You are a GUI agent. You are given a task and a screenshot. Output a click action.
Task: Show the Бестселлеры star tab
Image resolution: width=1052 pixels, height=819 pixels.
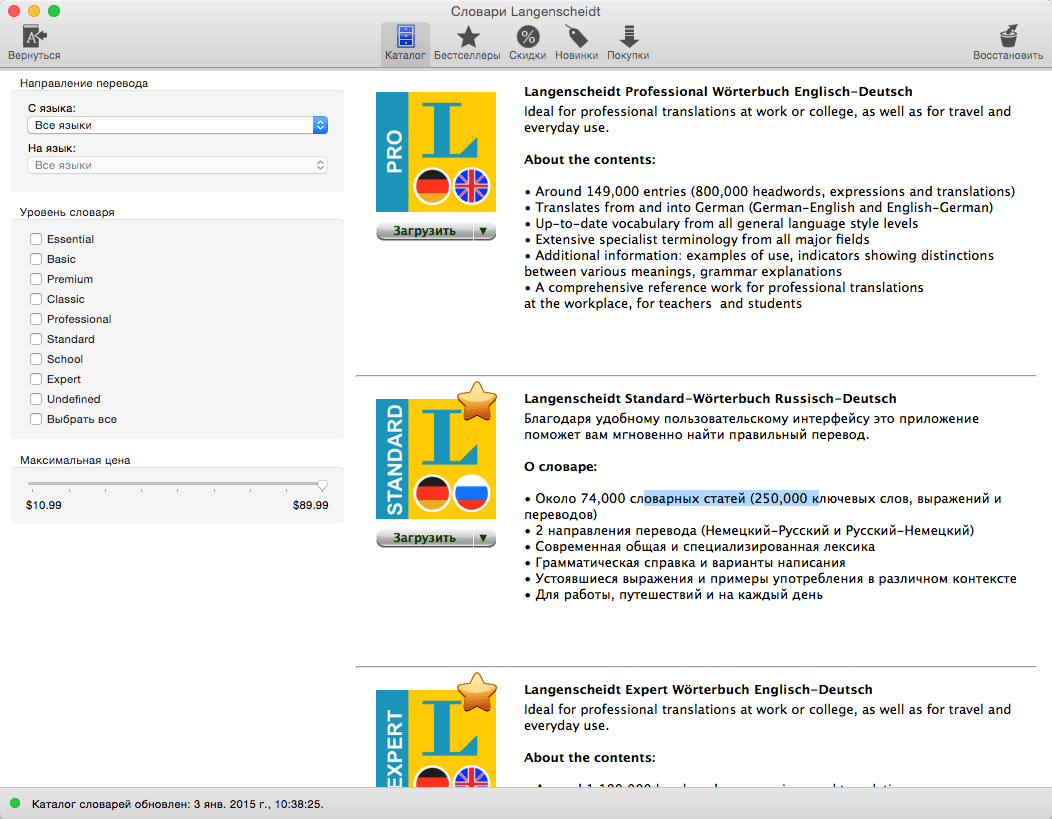[x=467, y=43]
